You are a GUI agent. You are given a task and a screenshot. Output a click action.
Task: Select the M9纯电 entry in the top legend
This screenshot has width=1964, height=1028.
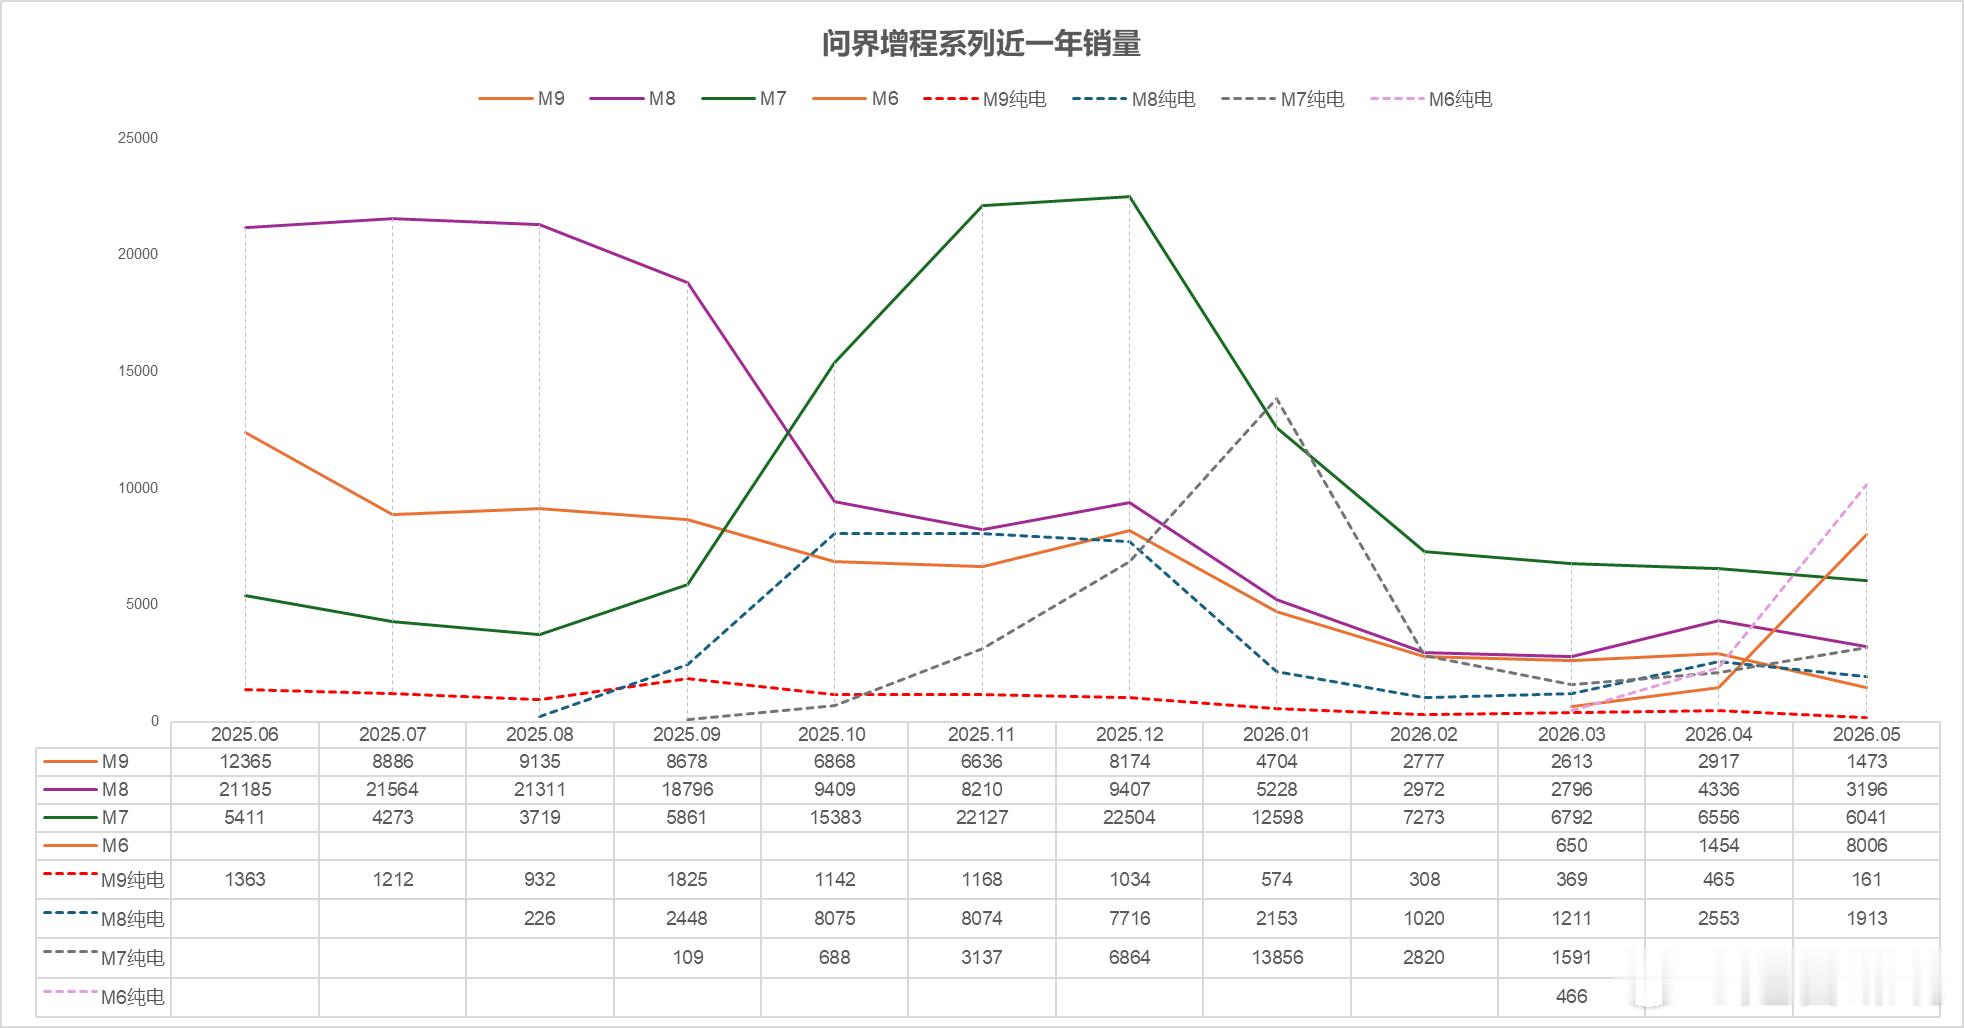coord(985,99)
